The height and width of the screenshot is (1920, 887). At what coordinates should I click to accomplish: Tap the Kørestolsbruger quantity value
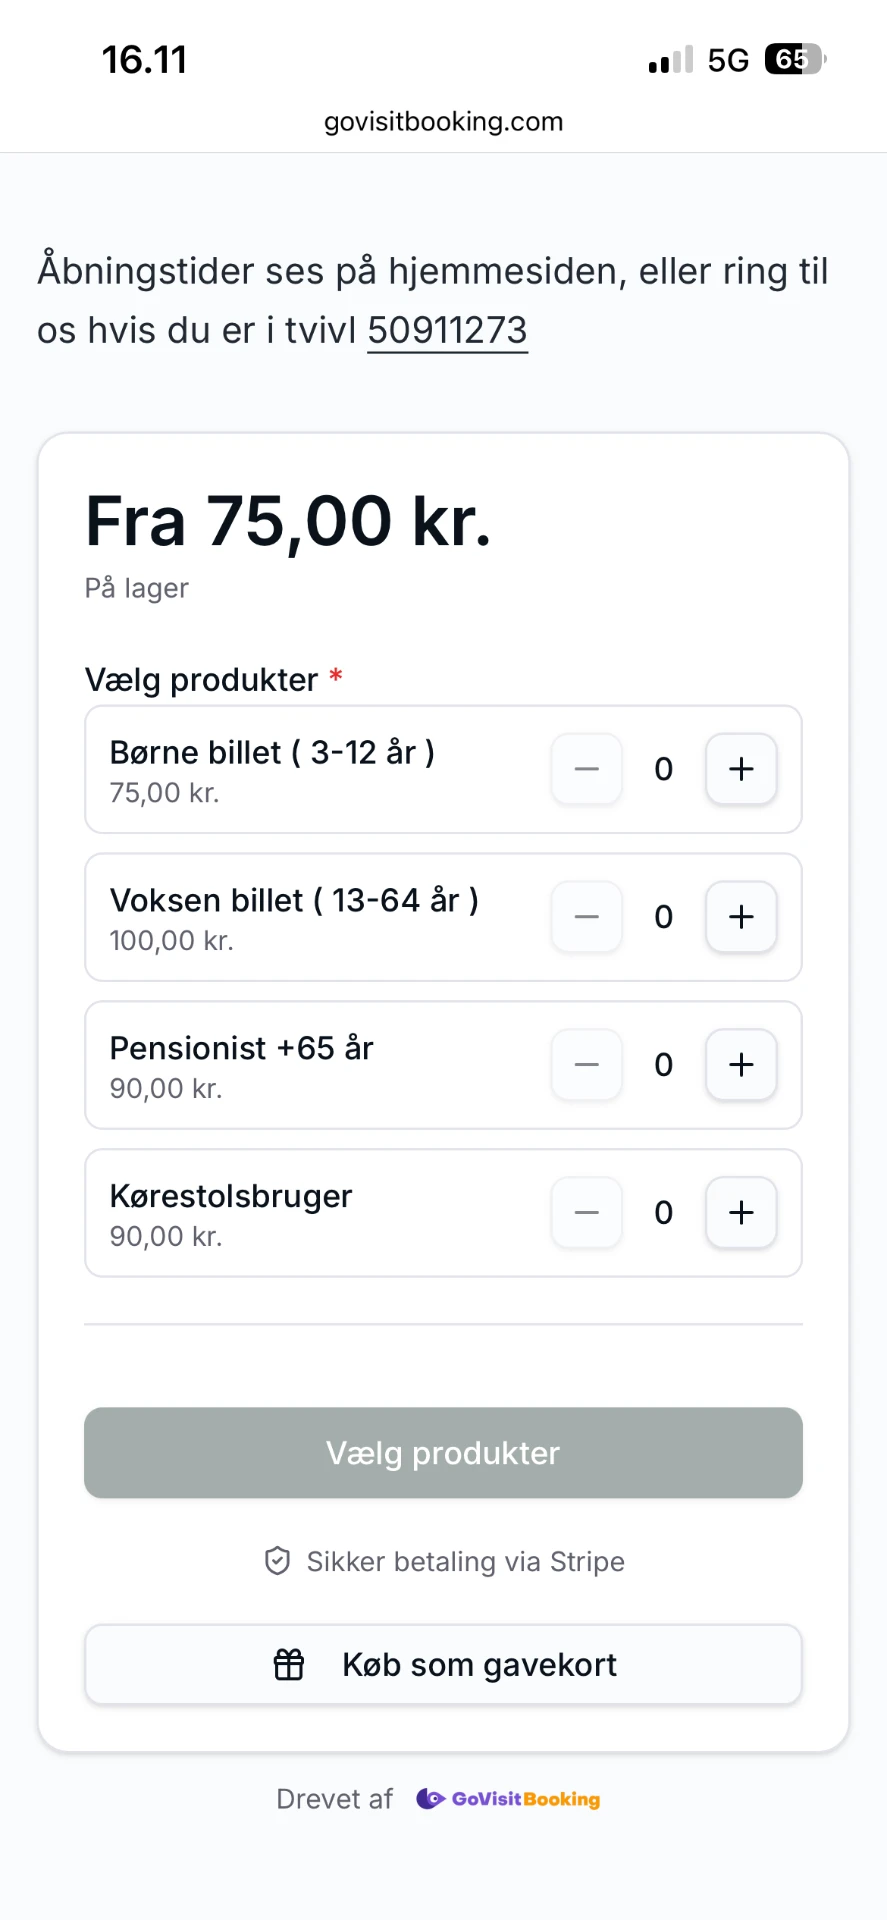pyautogui.click(x=664, y=1213)
